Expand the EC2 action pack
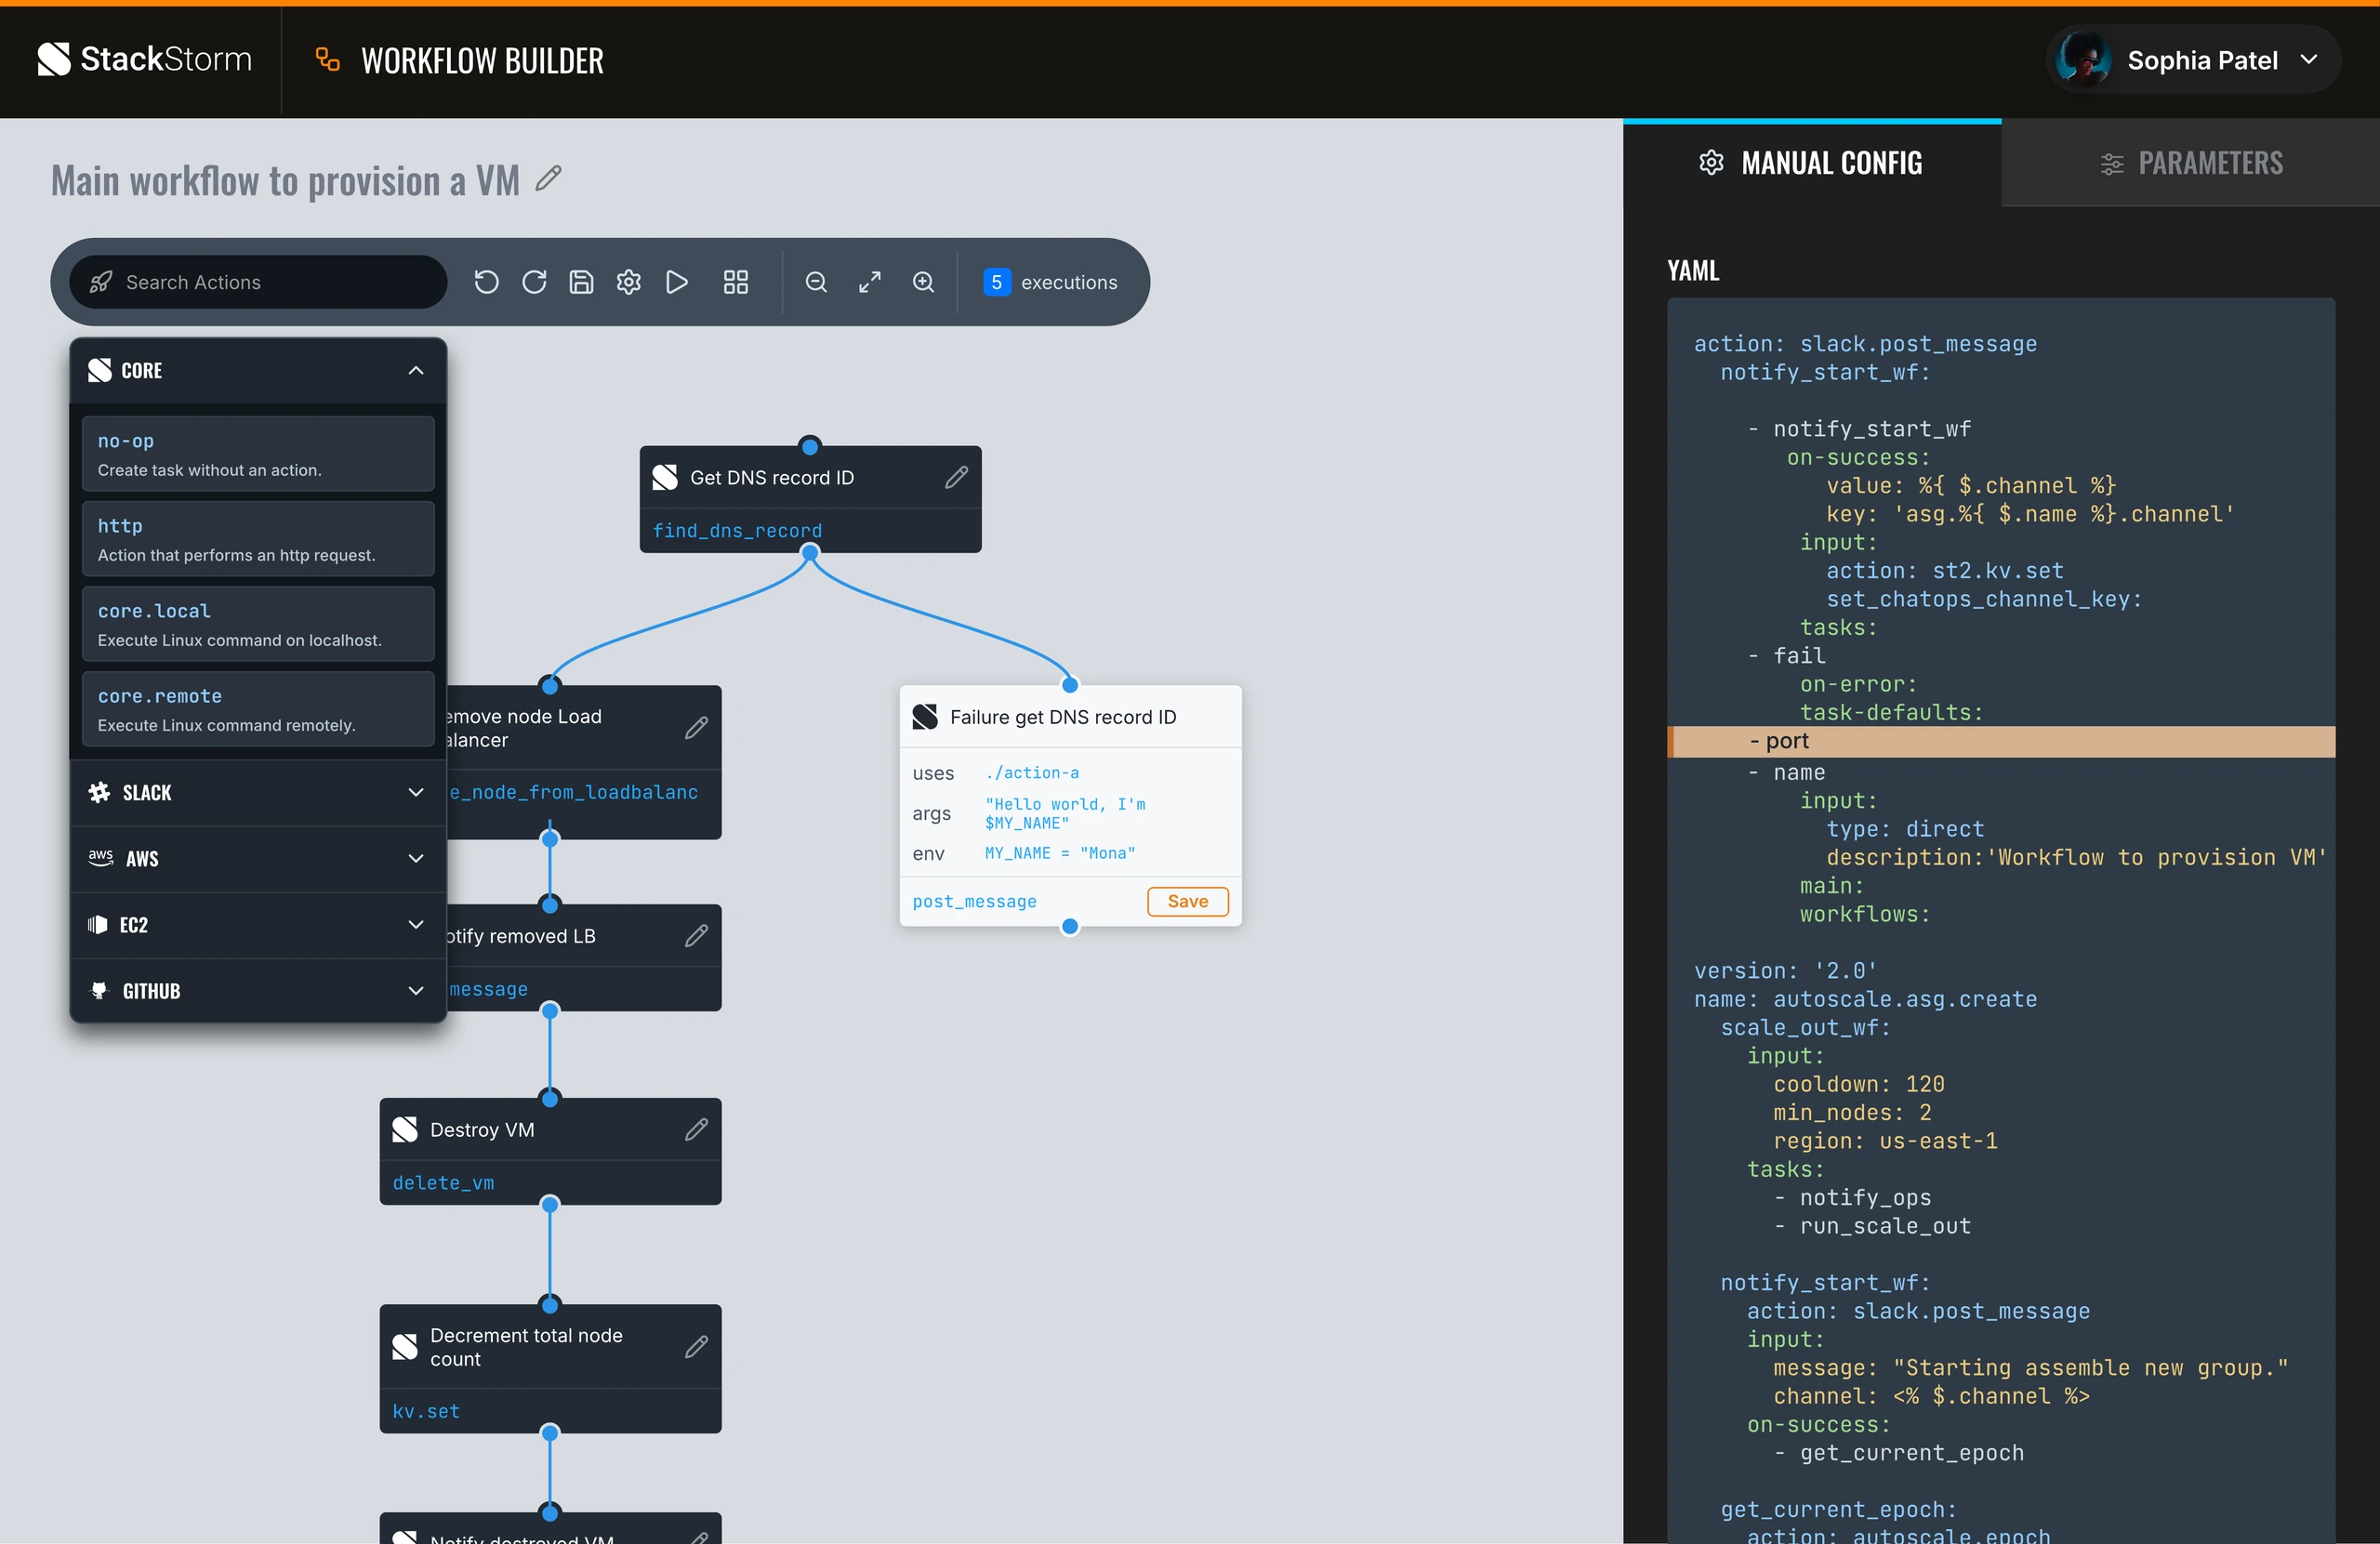Image resolution: width=2380 pixels, height=1544 pixels. (x=416, y=925)
